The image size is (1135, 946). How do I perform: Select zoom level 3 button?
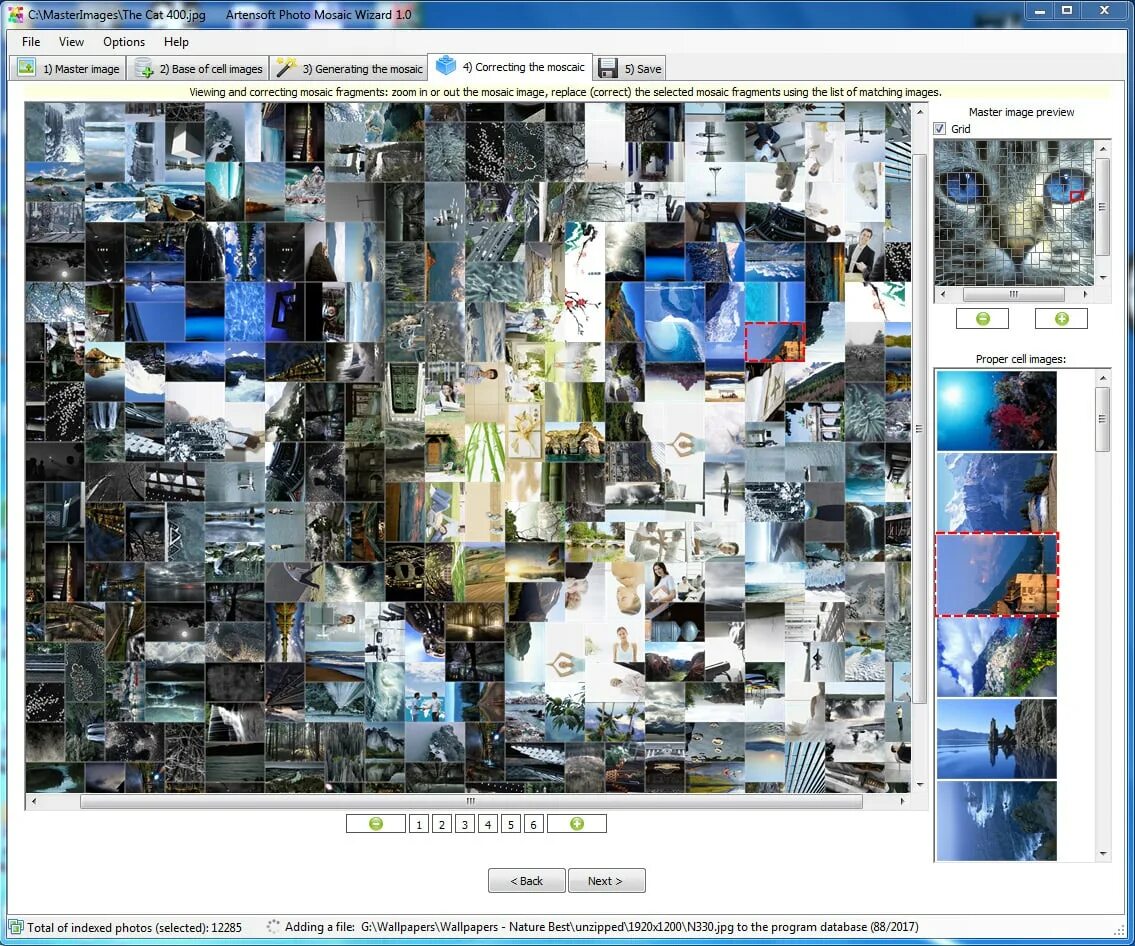(465, 824)
